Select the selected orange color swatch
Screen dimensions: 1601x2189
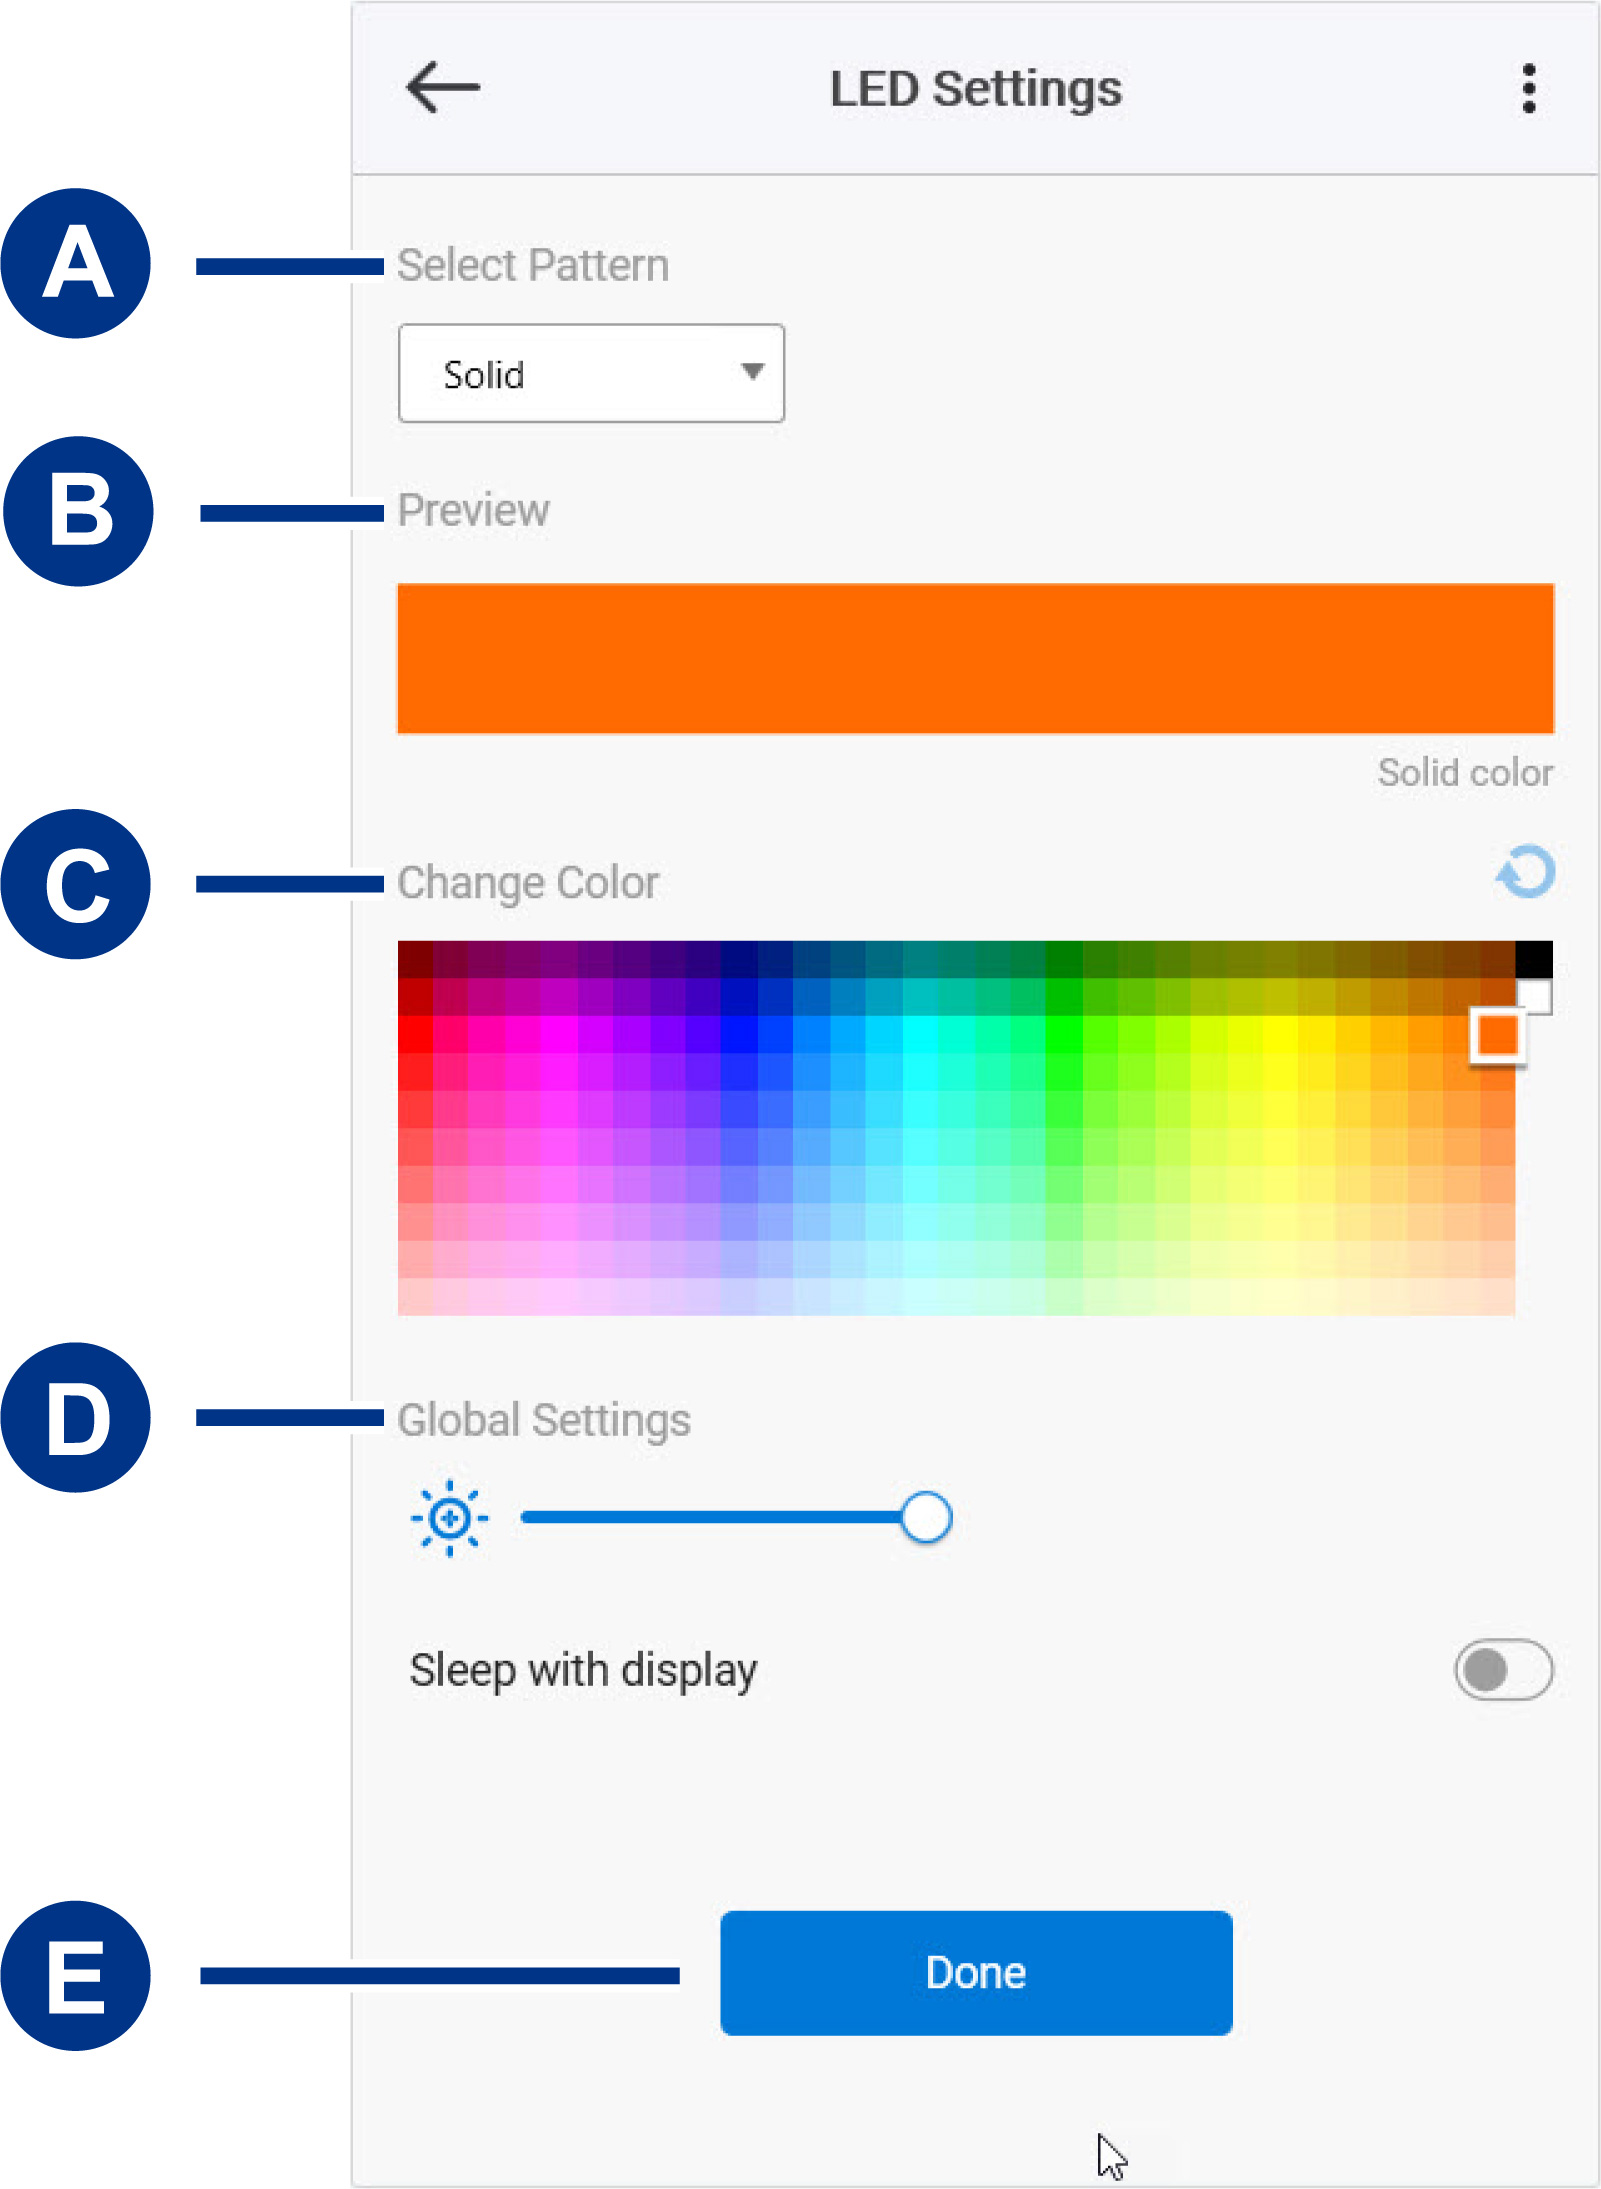click(x=1497, y=1035)
